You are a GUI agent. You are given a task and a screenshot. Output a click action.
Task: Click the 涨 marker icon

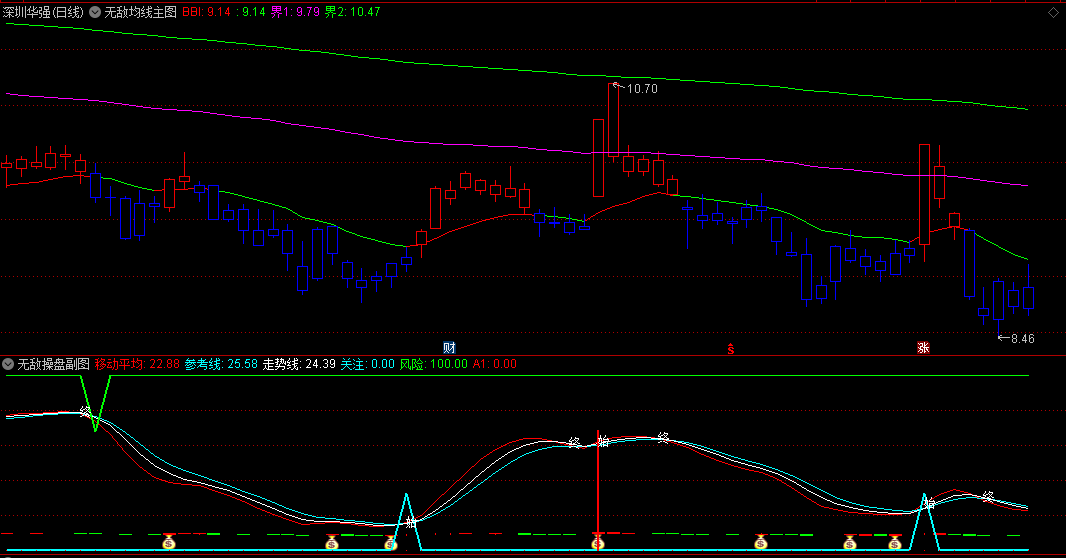click(922, 348)
